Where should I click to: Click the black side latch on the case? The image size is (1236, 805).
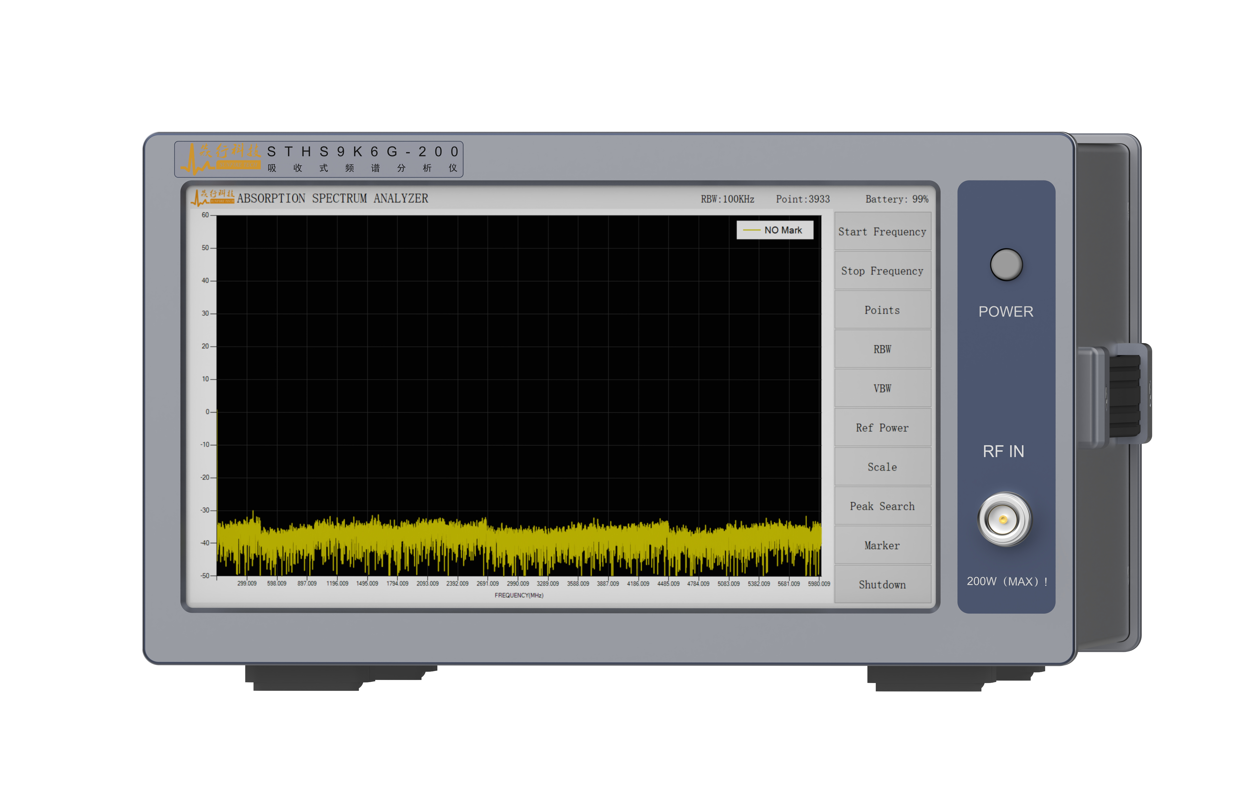click(x=1124, y=396)
